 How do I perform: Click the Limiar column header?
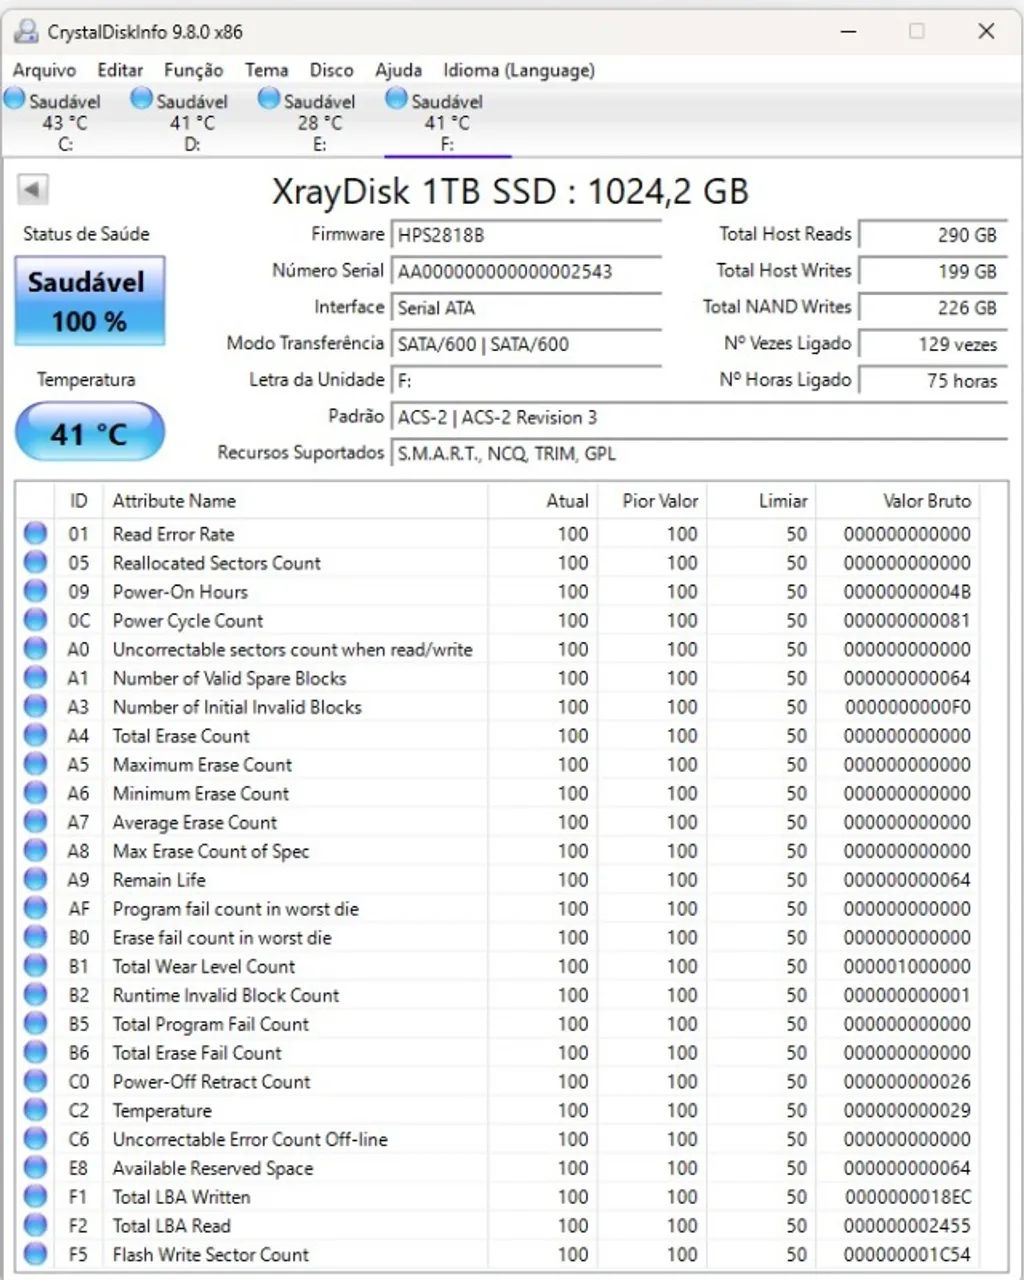click(761, 501)
